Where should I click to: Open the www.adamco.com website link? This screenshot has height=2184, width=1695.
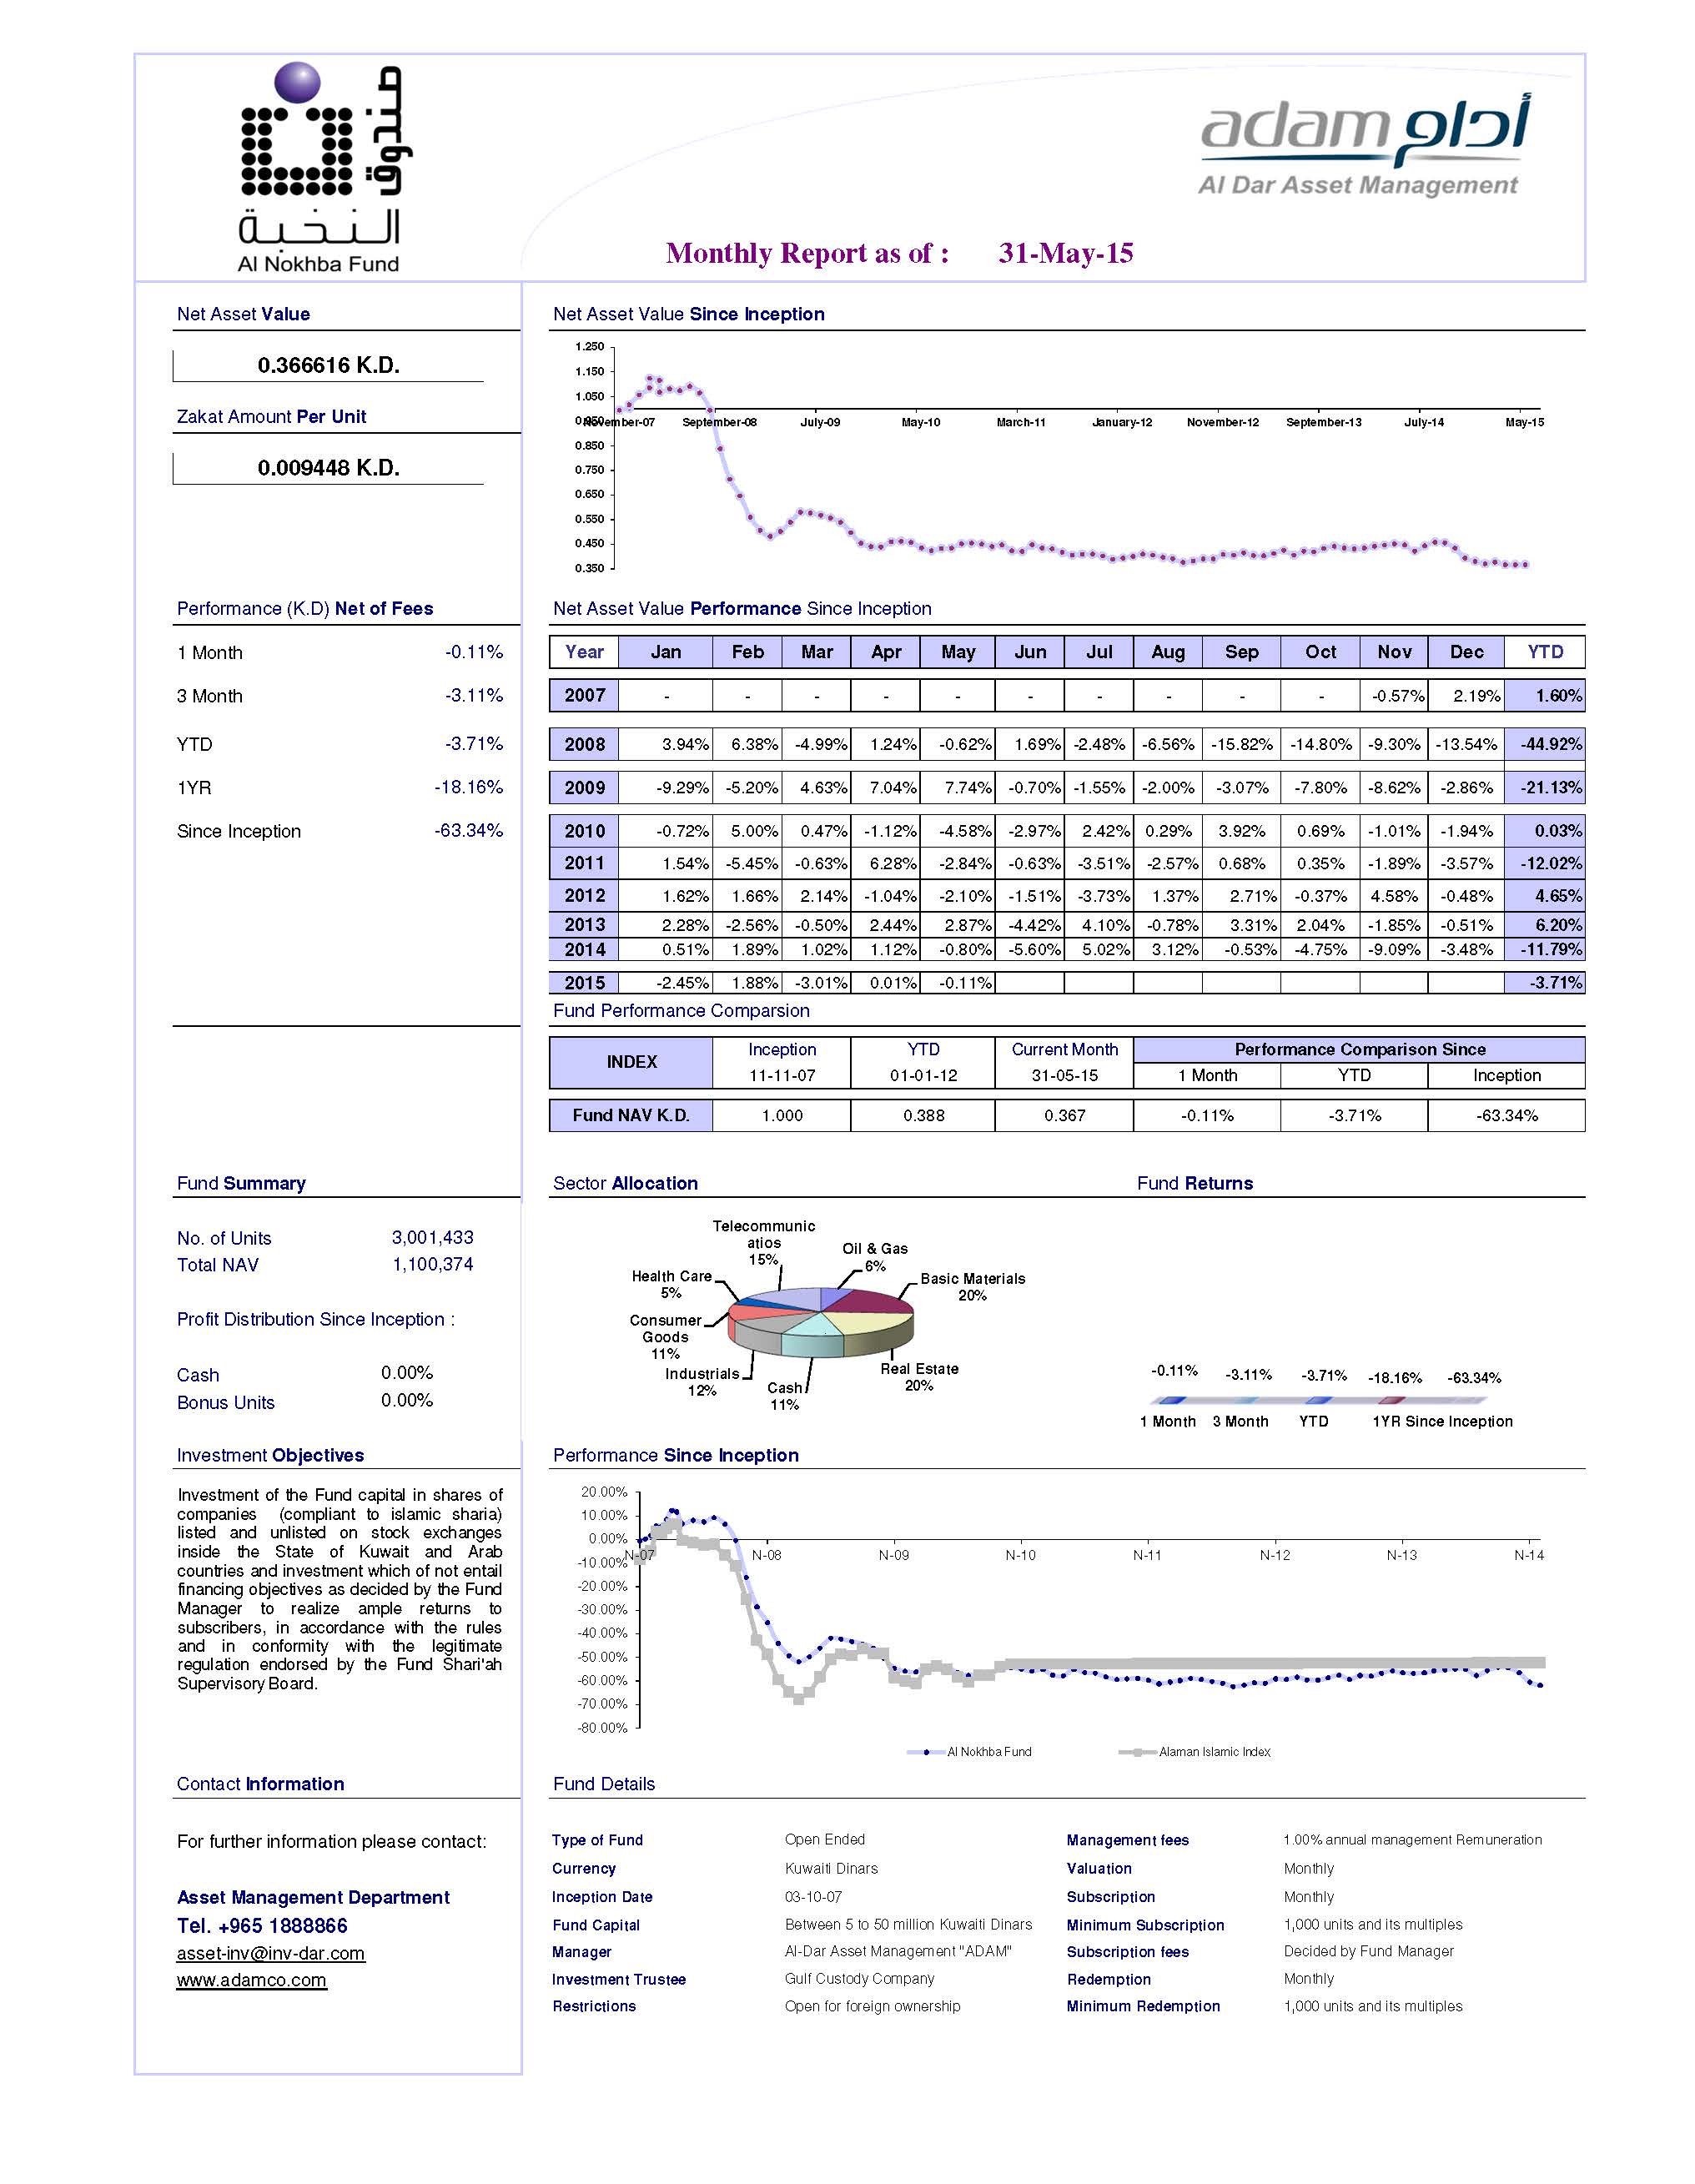coord(251,1980)
